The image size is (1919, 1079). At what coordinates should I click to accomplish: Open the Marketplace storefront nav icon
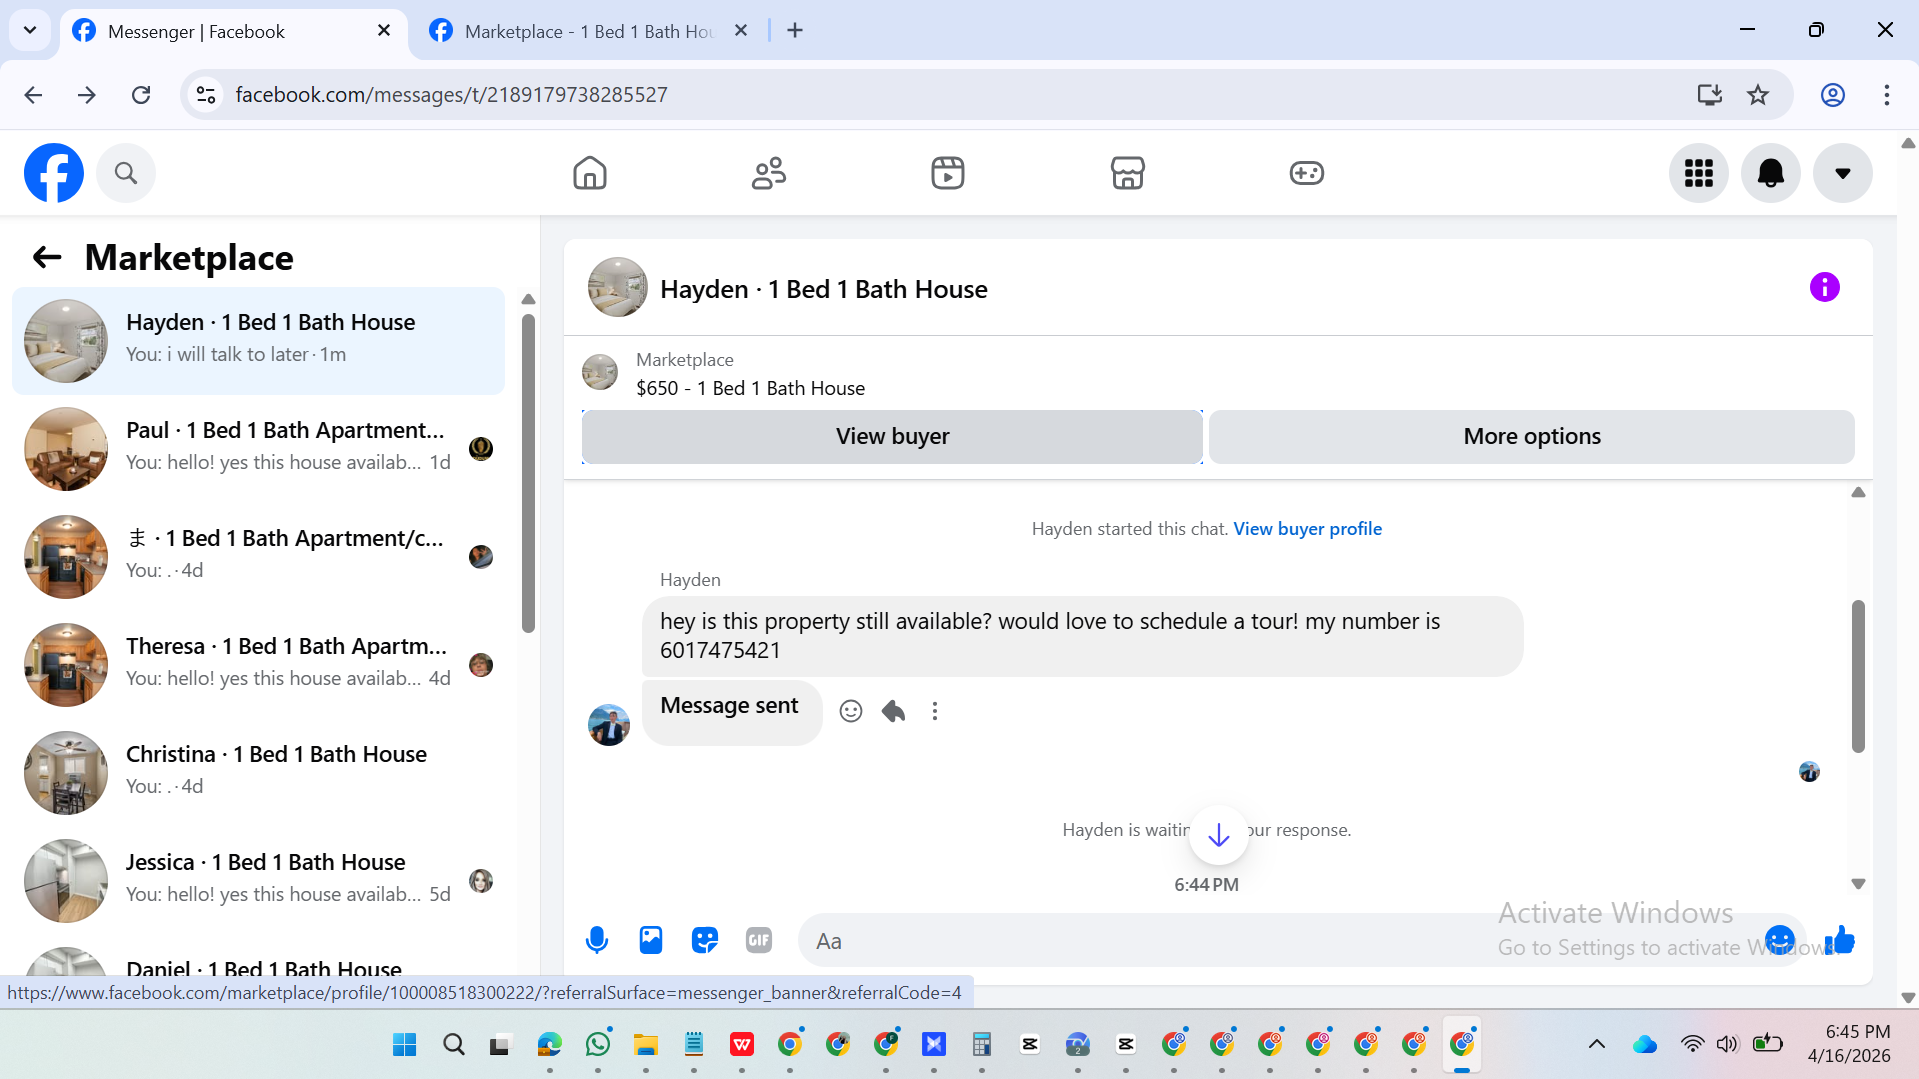1128,173
